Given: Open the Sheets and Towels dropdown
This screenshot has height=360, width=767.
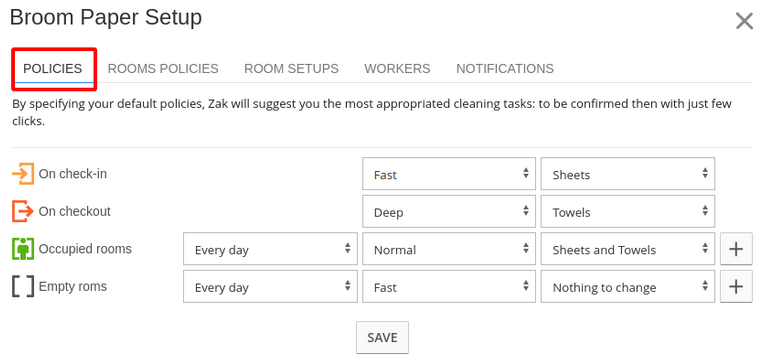Looking at the screenshot, I should point(628,249).
